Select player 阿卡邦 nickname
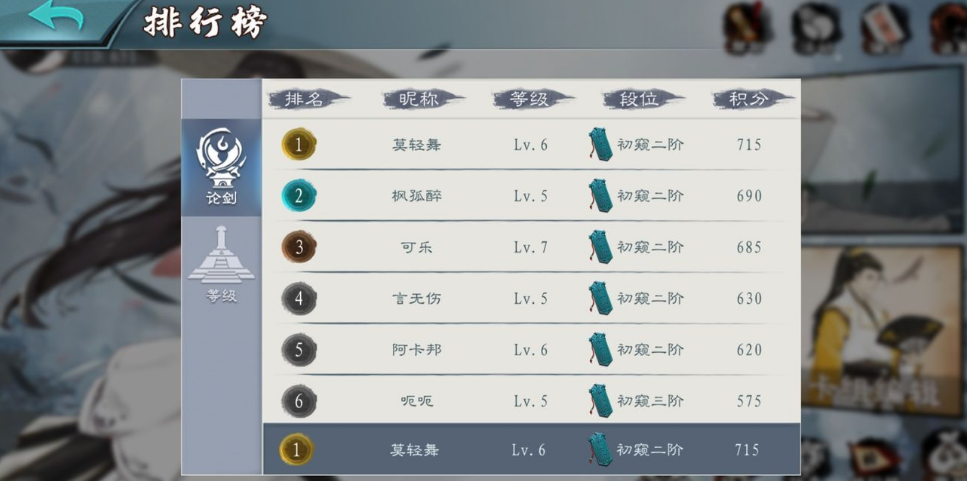The height and width of the screenshot is (481, 967). 416,350
